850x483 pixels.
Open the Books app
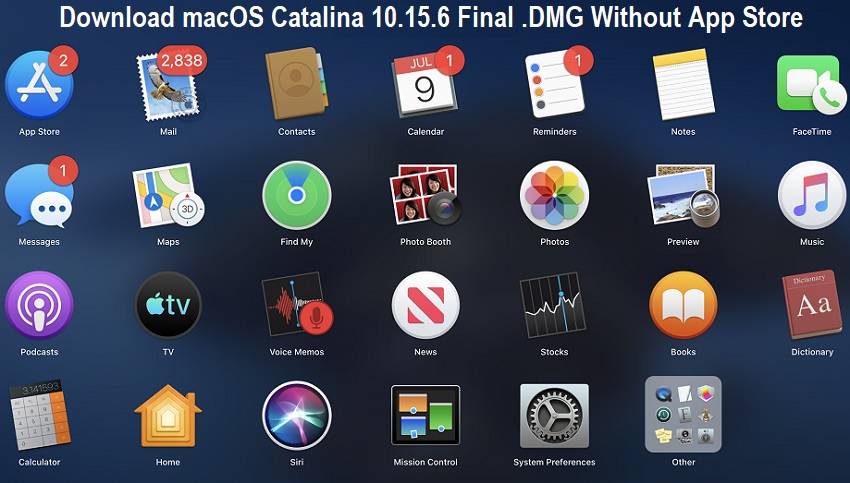click(683, 305)
